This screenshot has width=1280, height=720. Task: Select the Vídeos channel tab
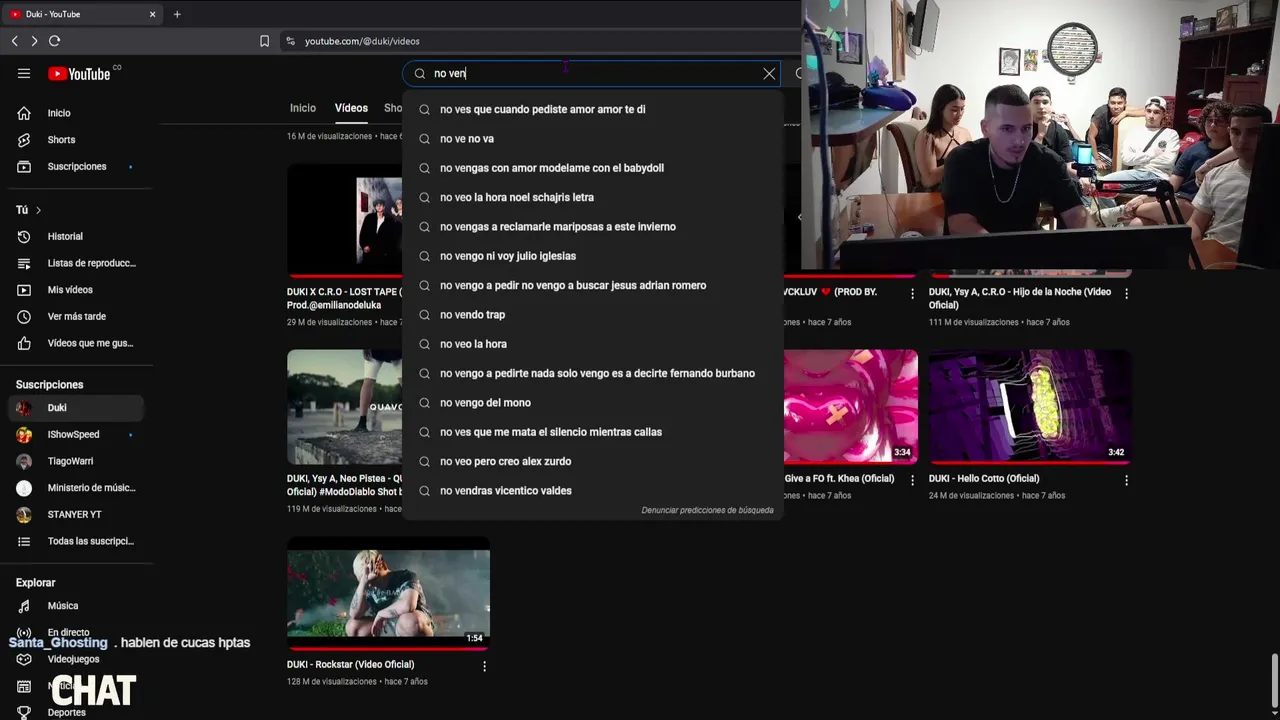tap(351, 108)
